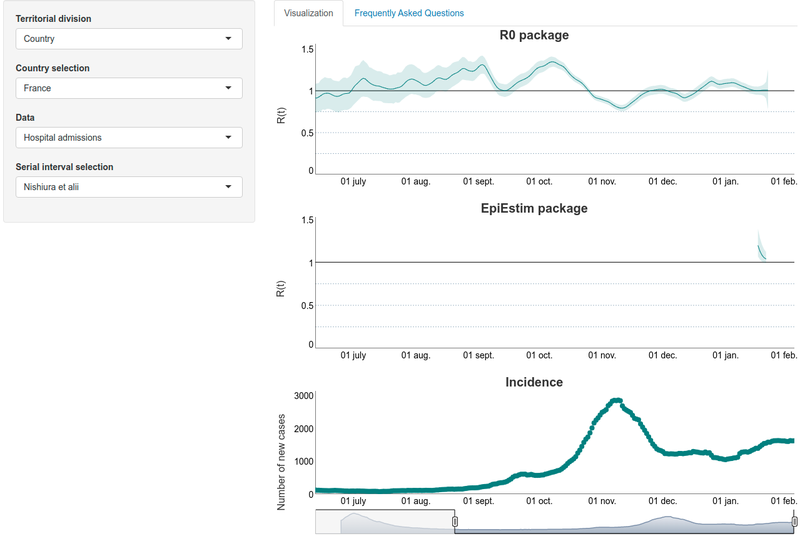Click the Number of new cases axis label
The width and height of the screenshot is (800, 536).
point(282,461)
